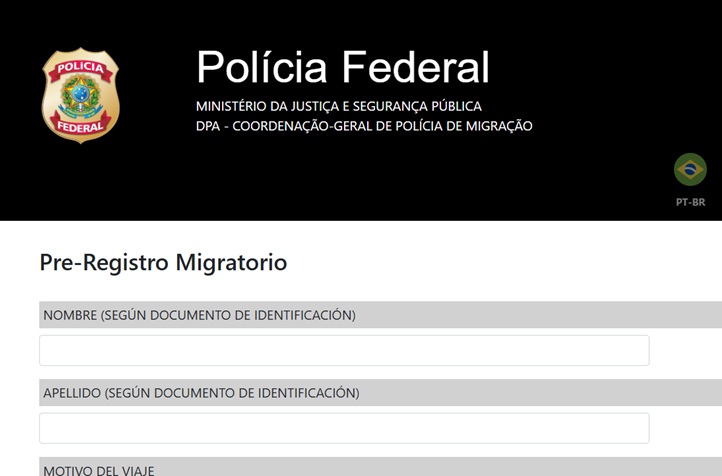This screenshot has width=722, height=476.
Task: Click the Polícia Federal gold badge logo
Action: point(80,95)
